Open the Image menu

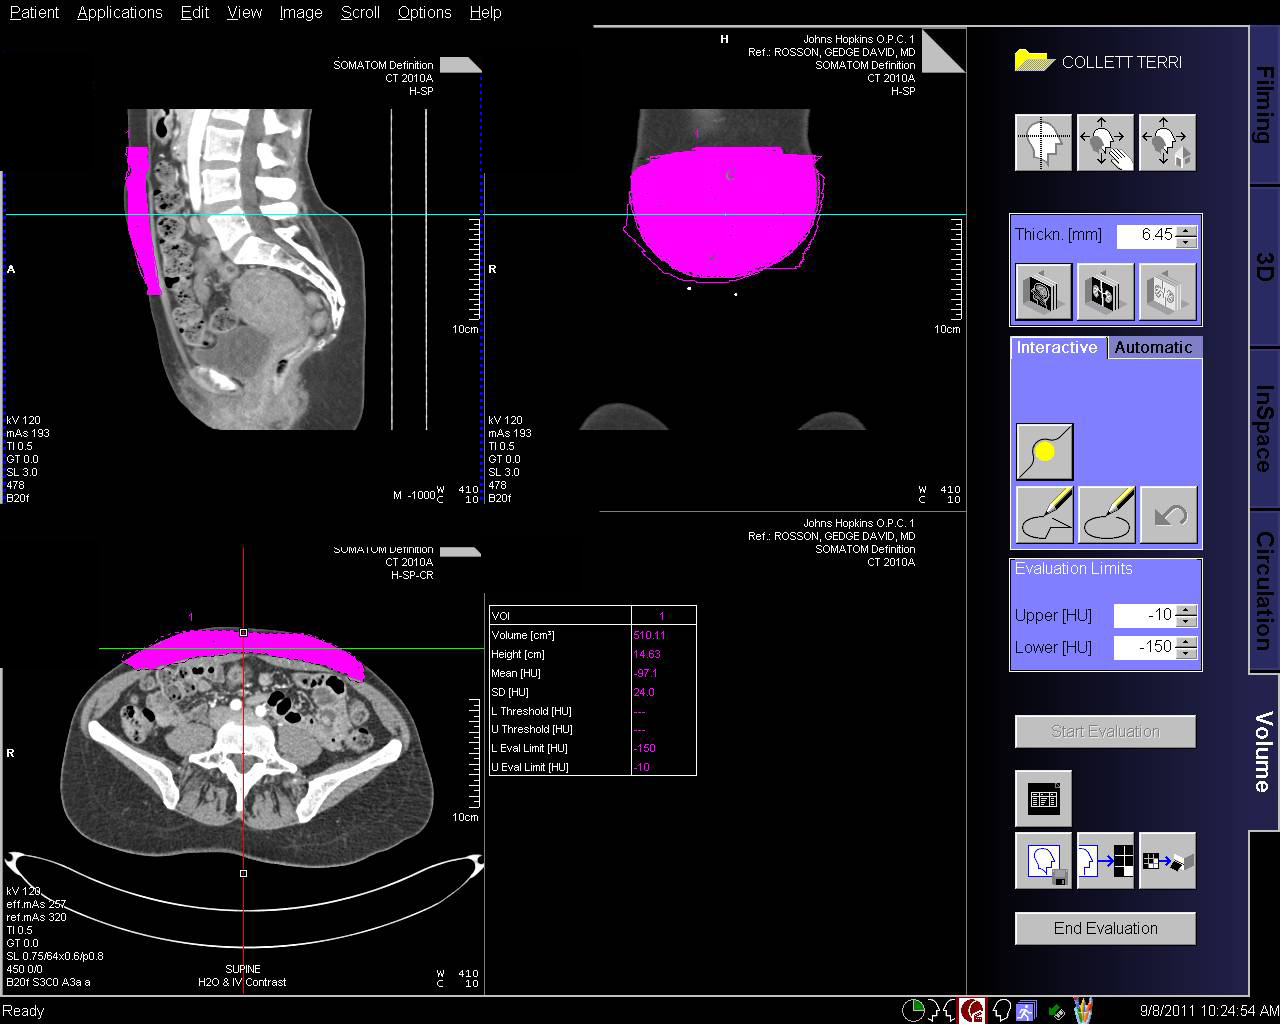300,12
